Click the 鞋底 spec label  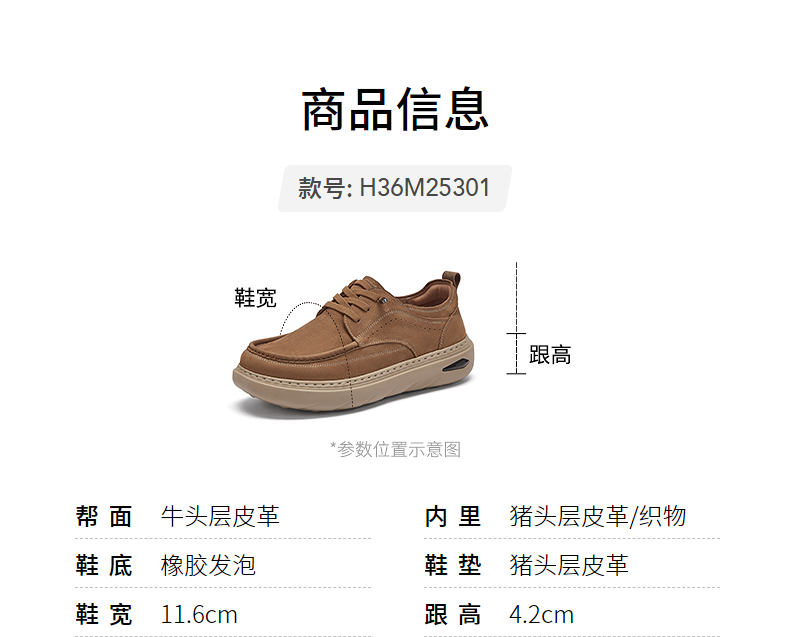(x=104, y=565)
